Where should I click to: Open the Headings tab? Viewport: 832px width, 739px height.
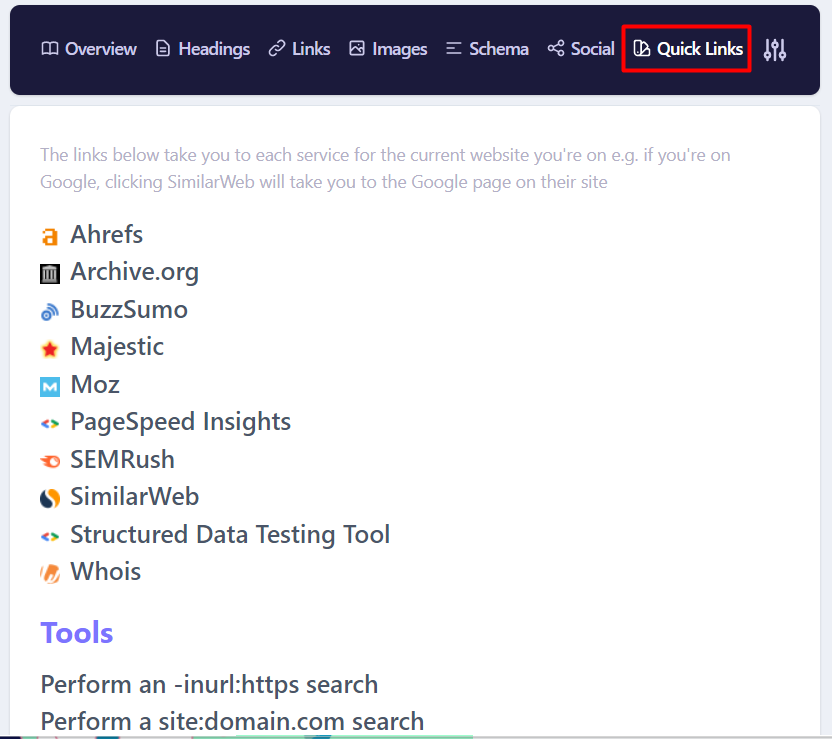click(x=203, y=49)
